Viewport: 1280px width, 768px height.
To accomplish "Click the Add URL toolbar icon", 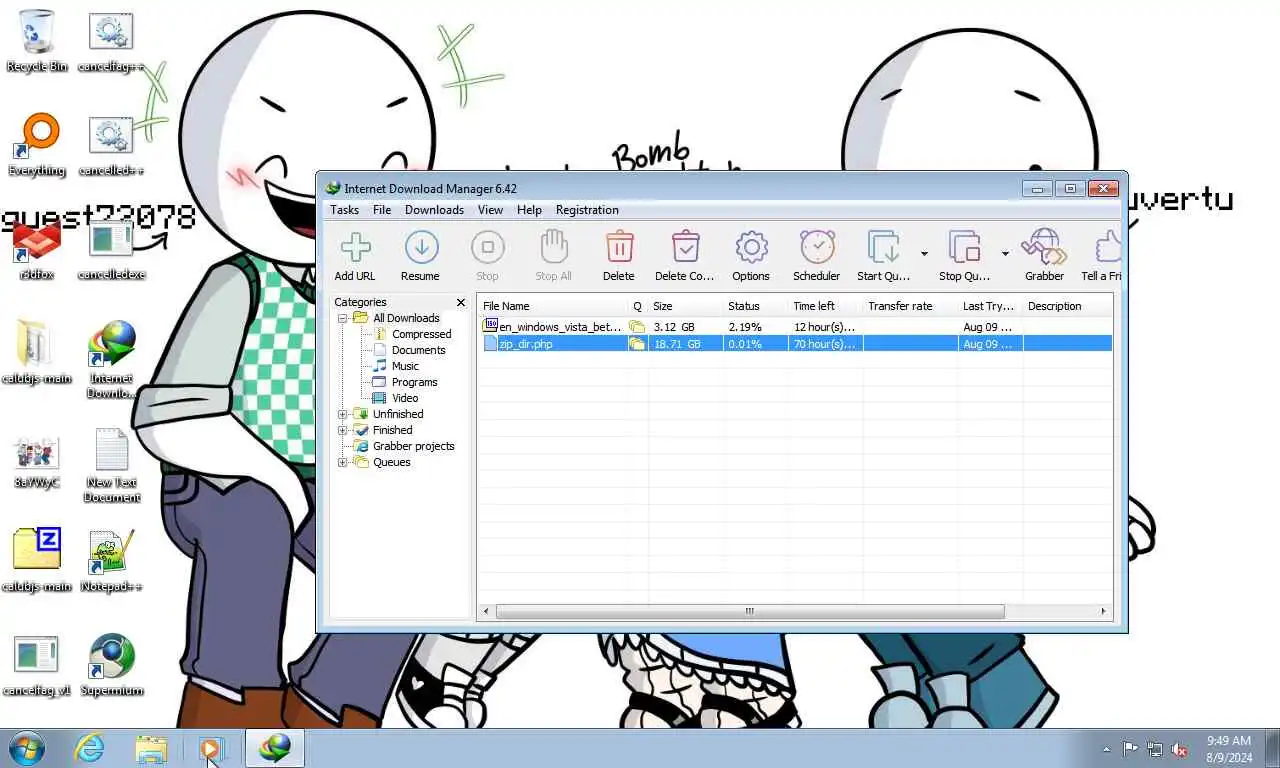I will pos(355,247).
